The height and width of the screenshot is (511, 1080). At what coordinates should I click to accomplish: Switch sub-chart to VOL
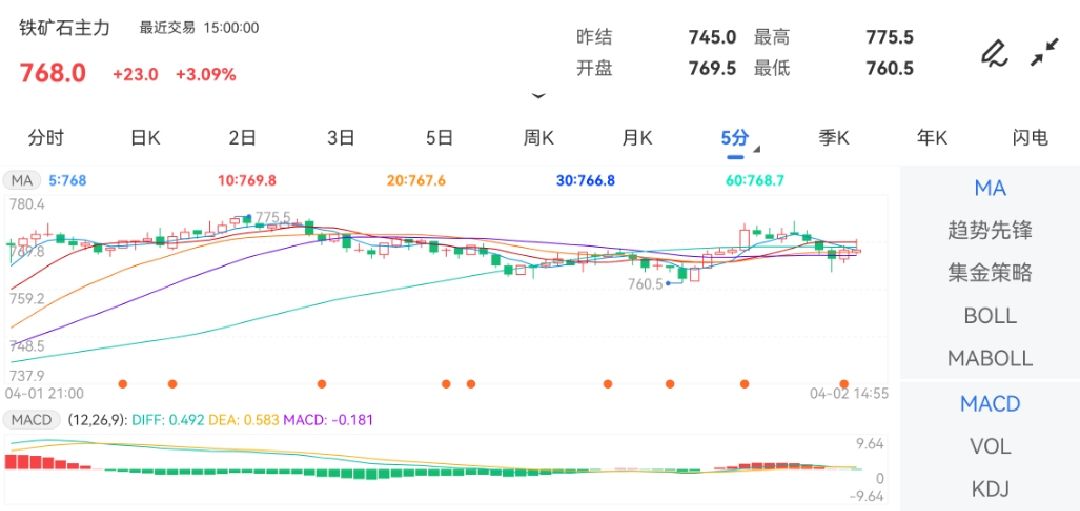[x=989, y=446]
